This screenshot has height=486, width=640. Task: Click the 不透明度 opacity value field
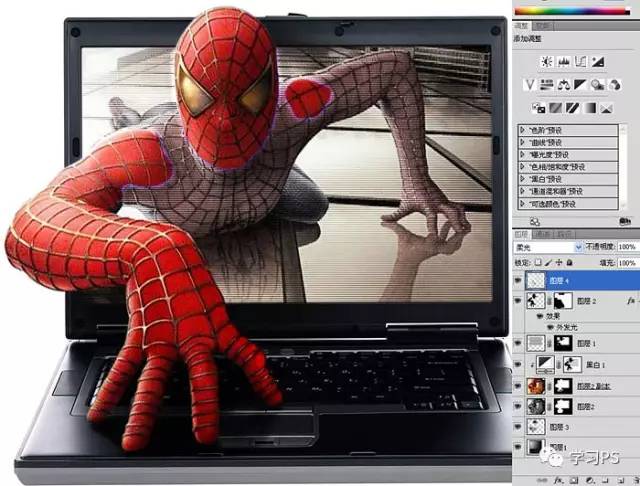pyautogui.click(x=628, y=246)
